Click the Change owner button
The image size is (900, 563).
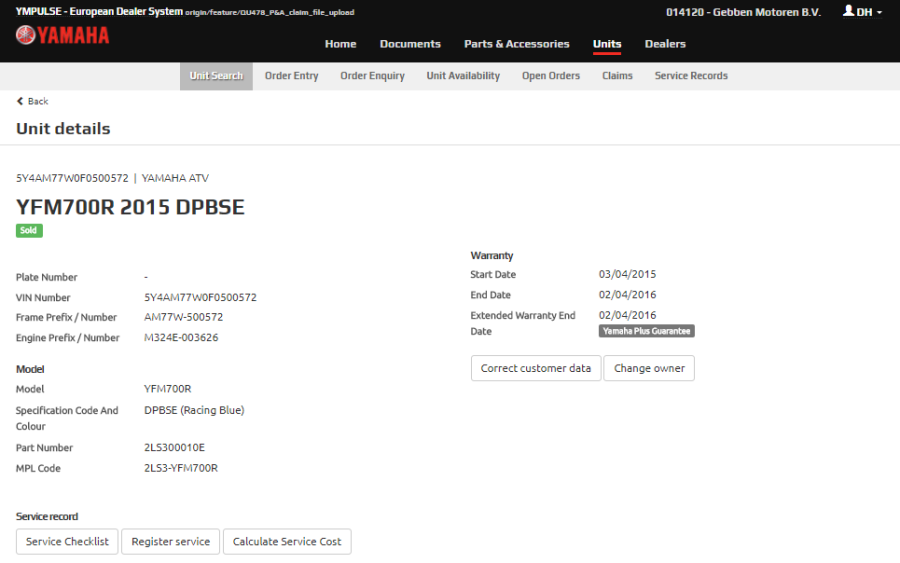tap(649, 368)
